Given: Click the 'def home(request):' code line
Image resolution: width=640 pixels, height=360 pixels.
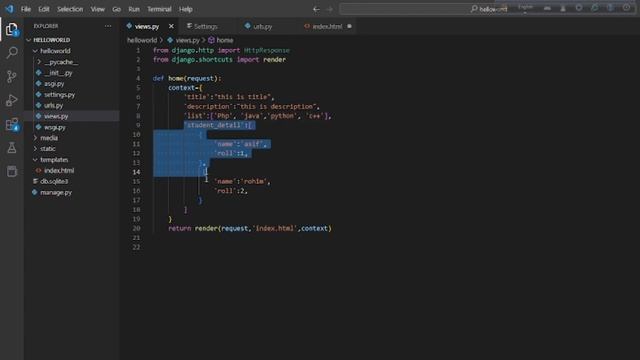Looking at the screenshot, I should tap(187, 78).
